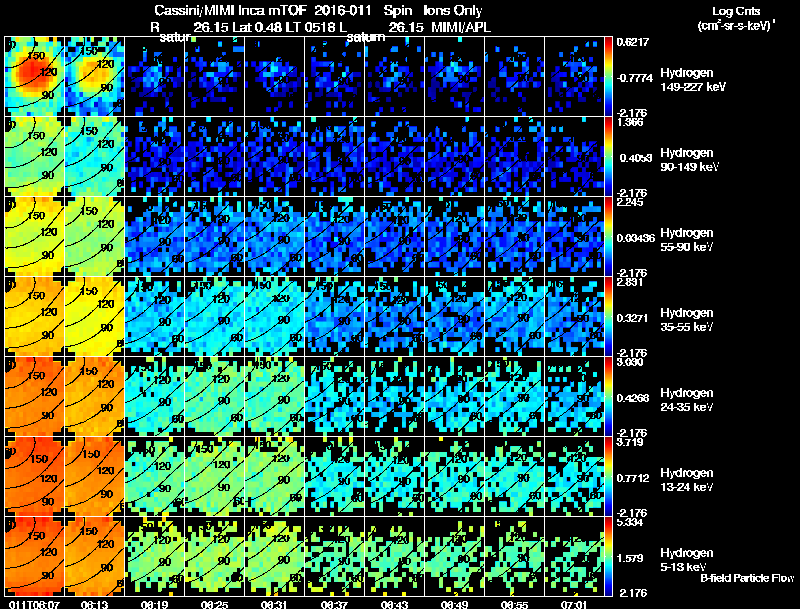Click the color bar for Hydrogen 13-24 keV
The image size is (800, 609).
point(608,476)
